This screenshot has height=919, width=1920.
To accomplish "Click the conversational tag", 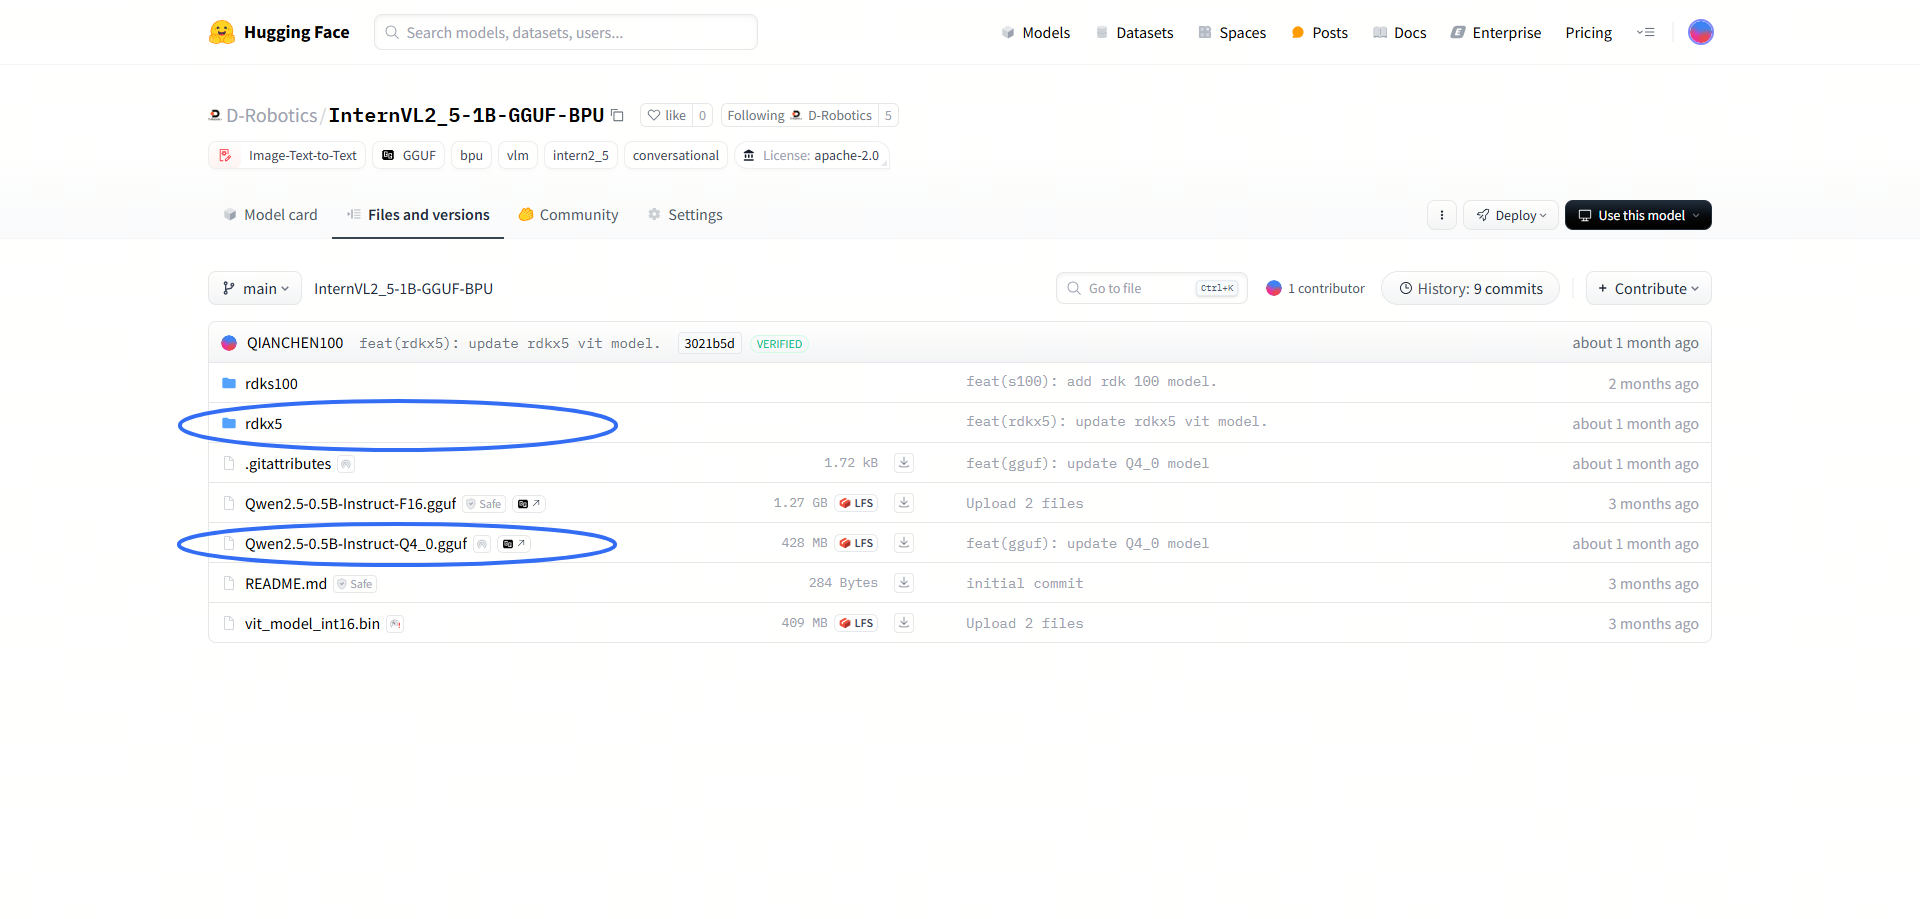I will point(675,155).
